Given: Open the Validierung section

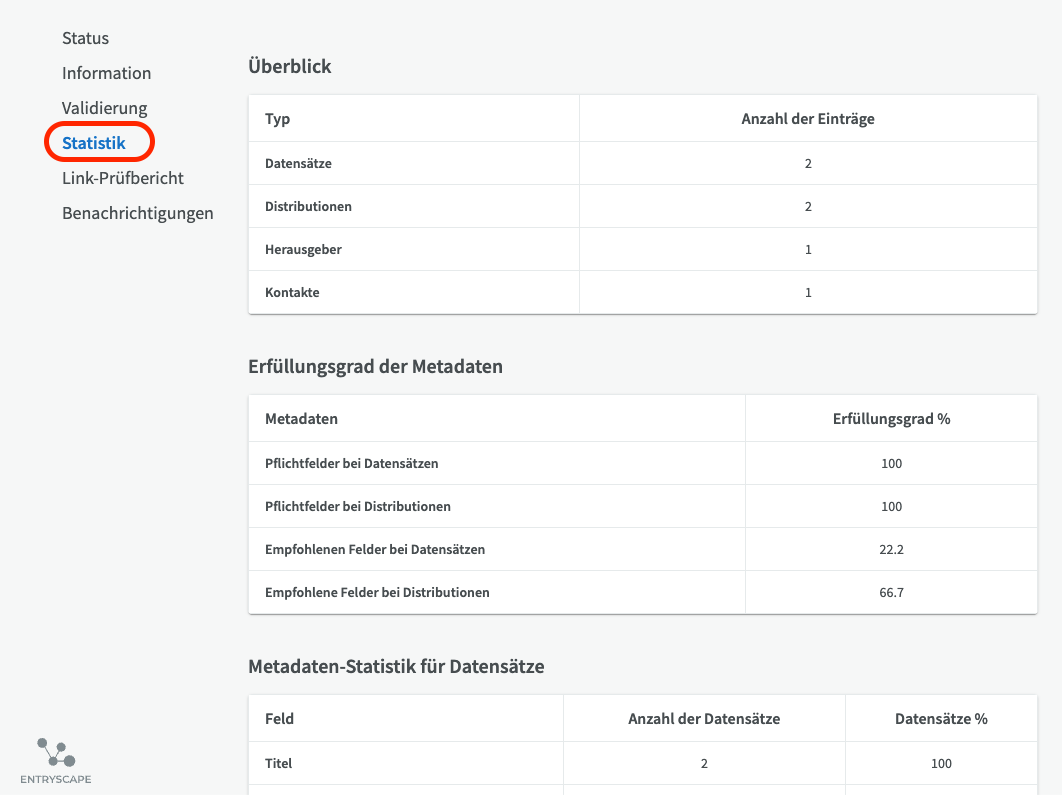Looking at the screenshot, I should point(104,108).
